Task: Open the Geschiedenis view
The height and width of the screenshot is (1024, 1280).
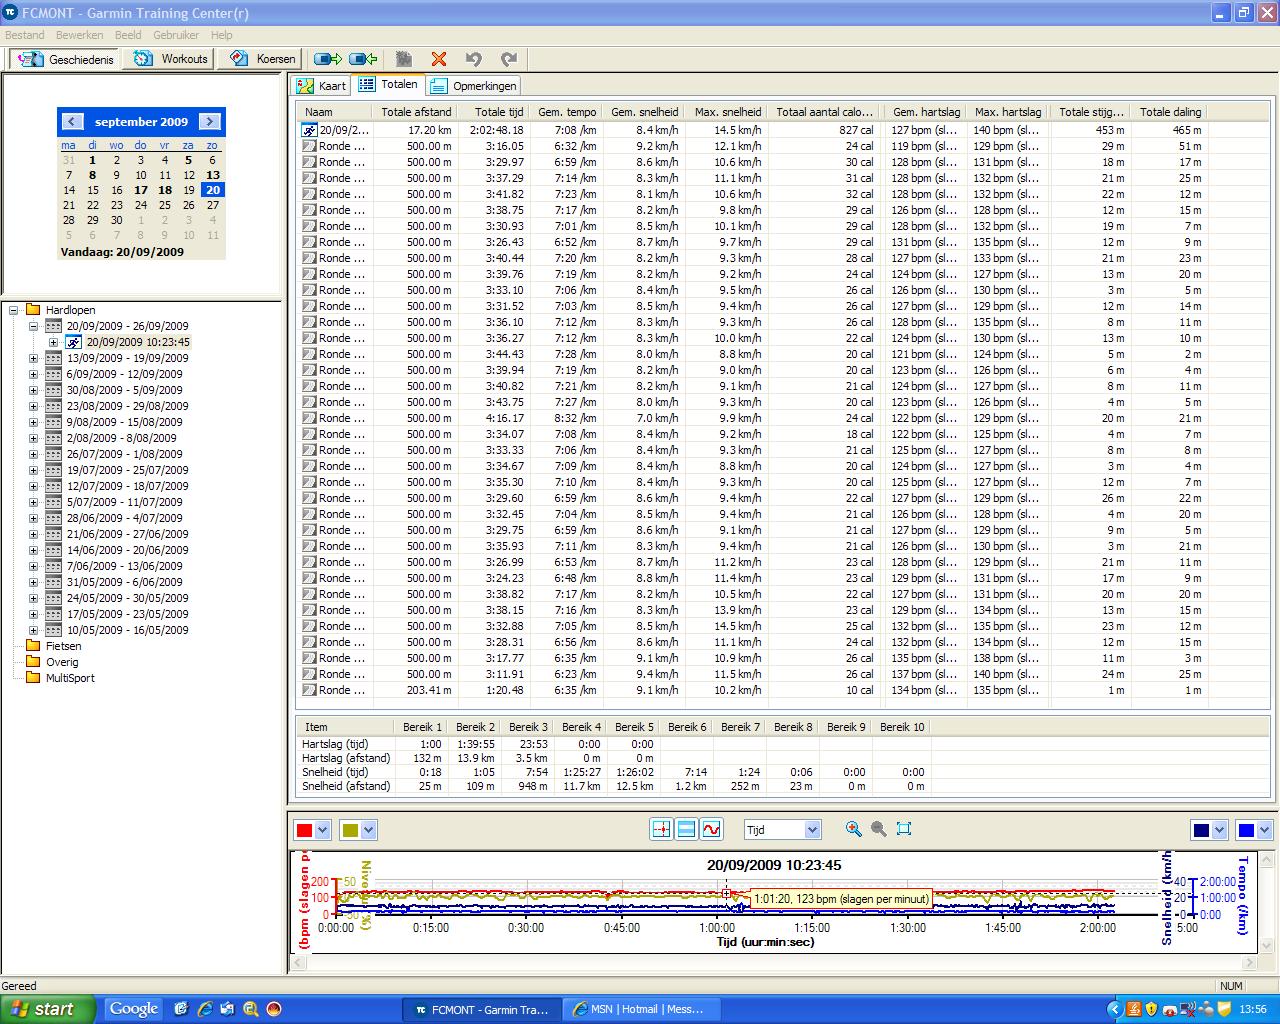Action: [65, 59]
